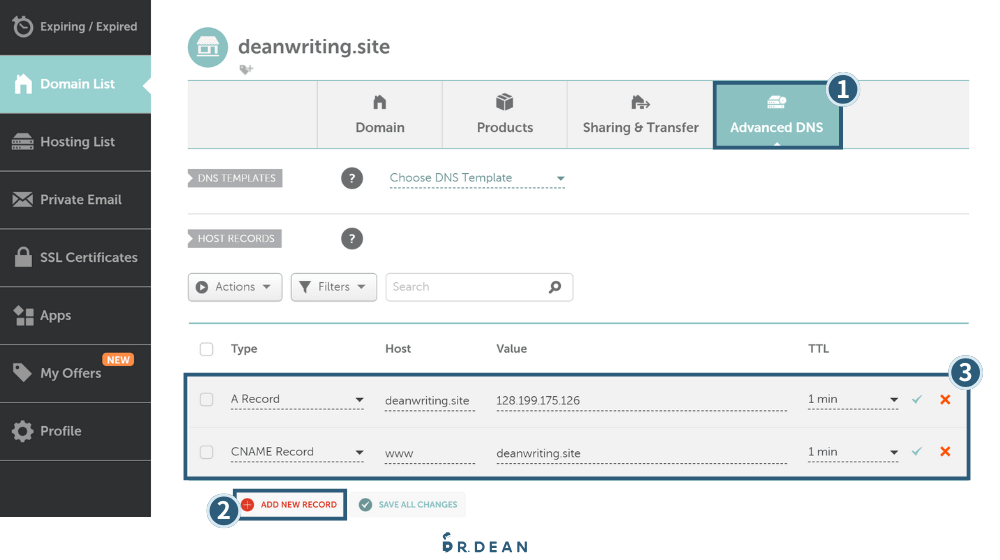This screenshot has height=560, width=1000.
Task: Click the heart tag icon under domain name
Action: (246, 69)
